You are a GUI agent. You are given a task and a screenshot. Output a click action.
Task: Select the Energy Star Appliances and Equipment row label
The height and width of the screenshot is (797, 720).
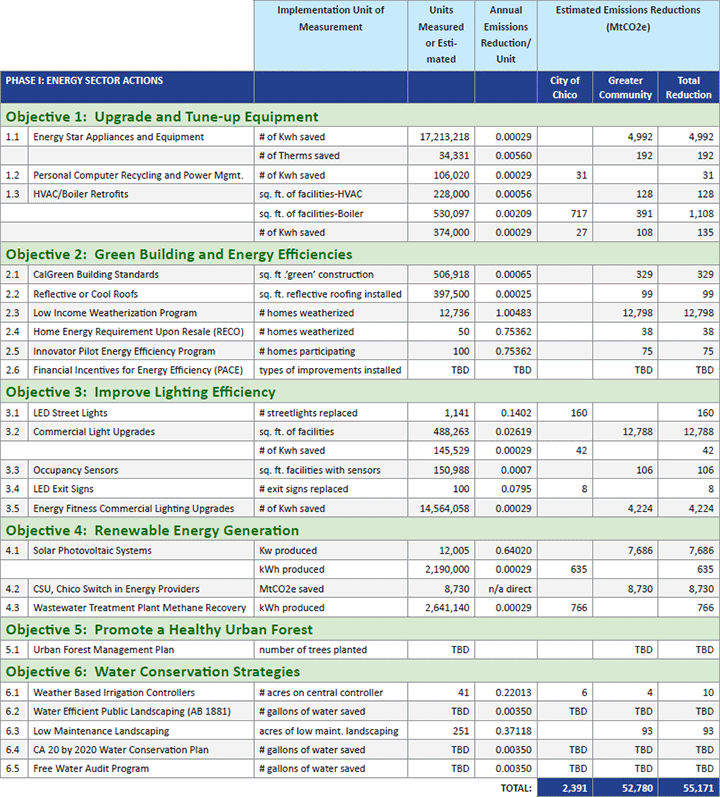118,137
